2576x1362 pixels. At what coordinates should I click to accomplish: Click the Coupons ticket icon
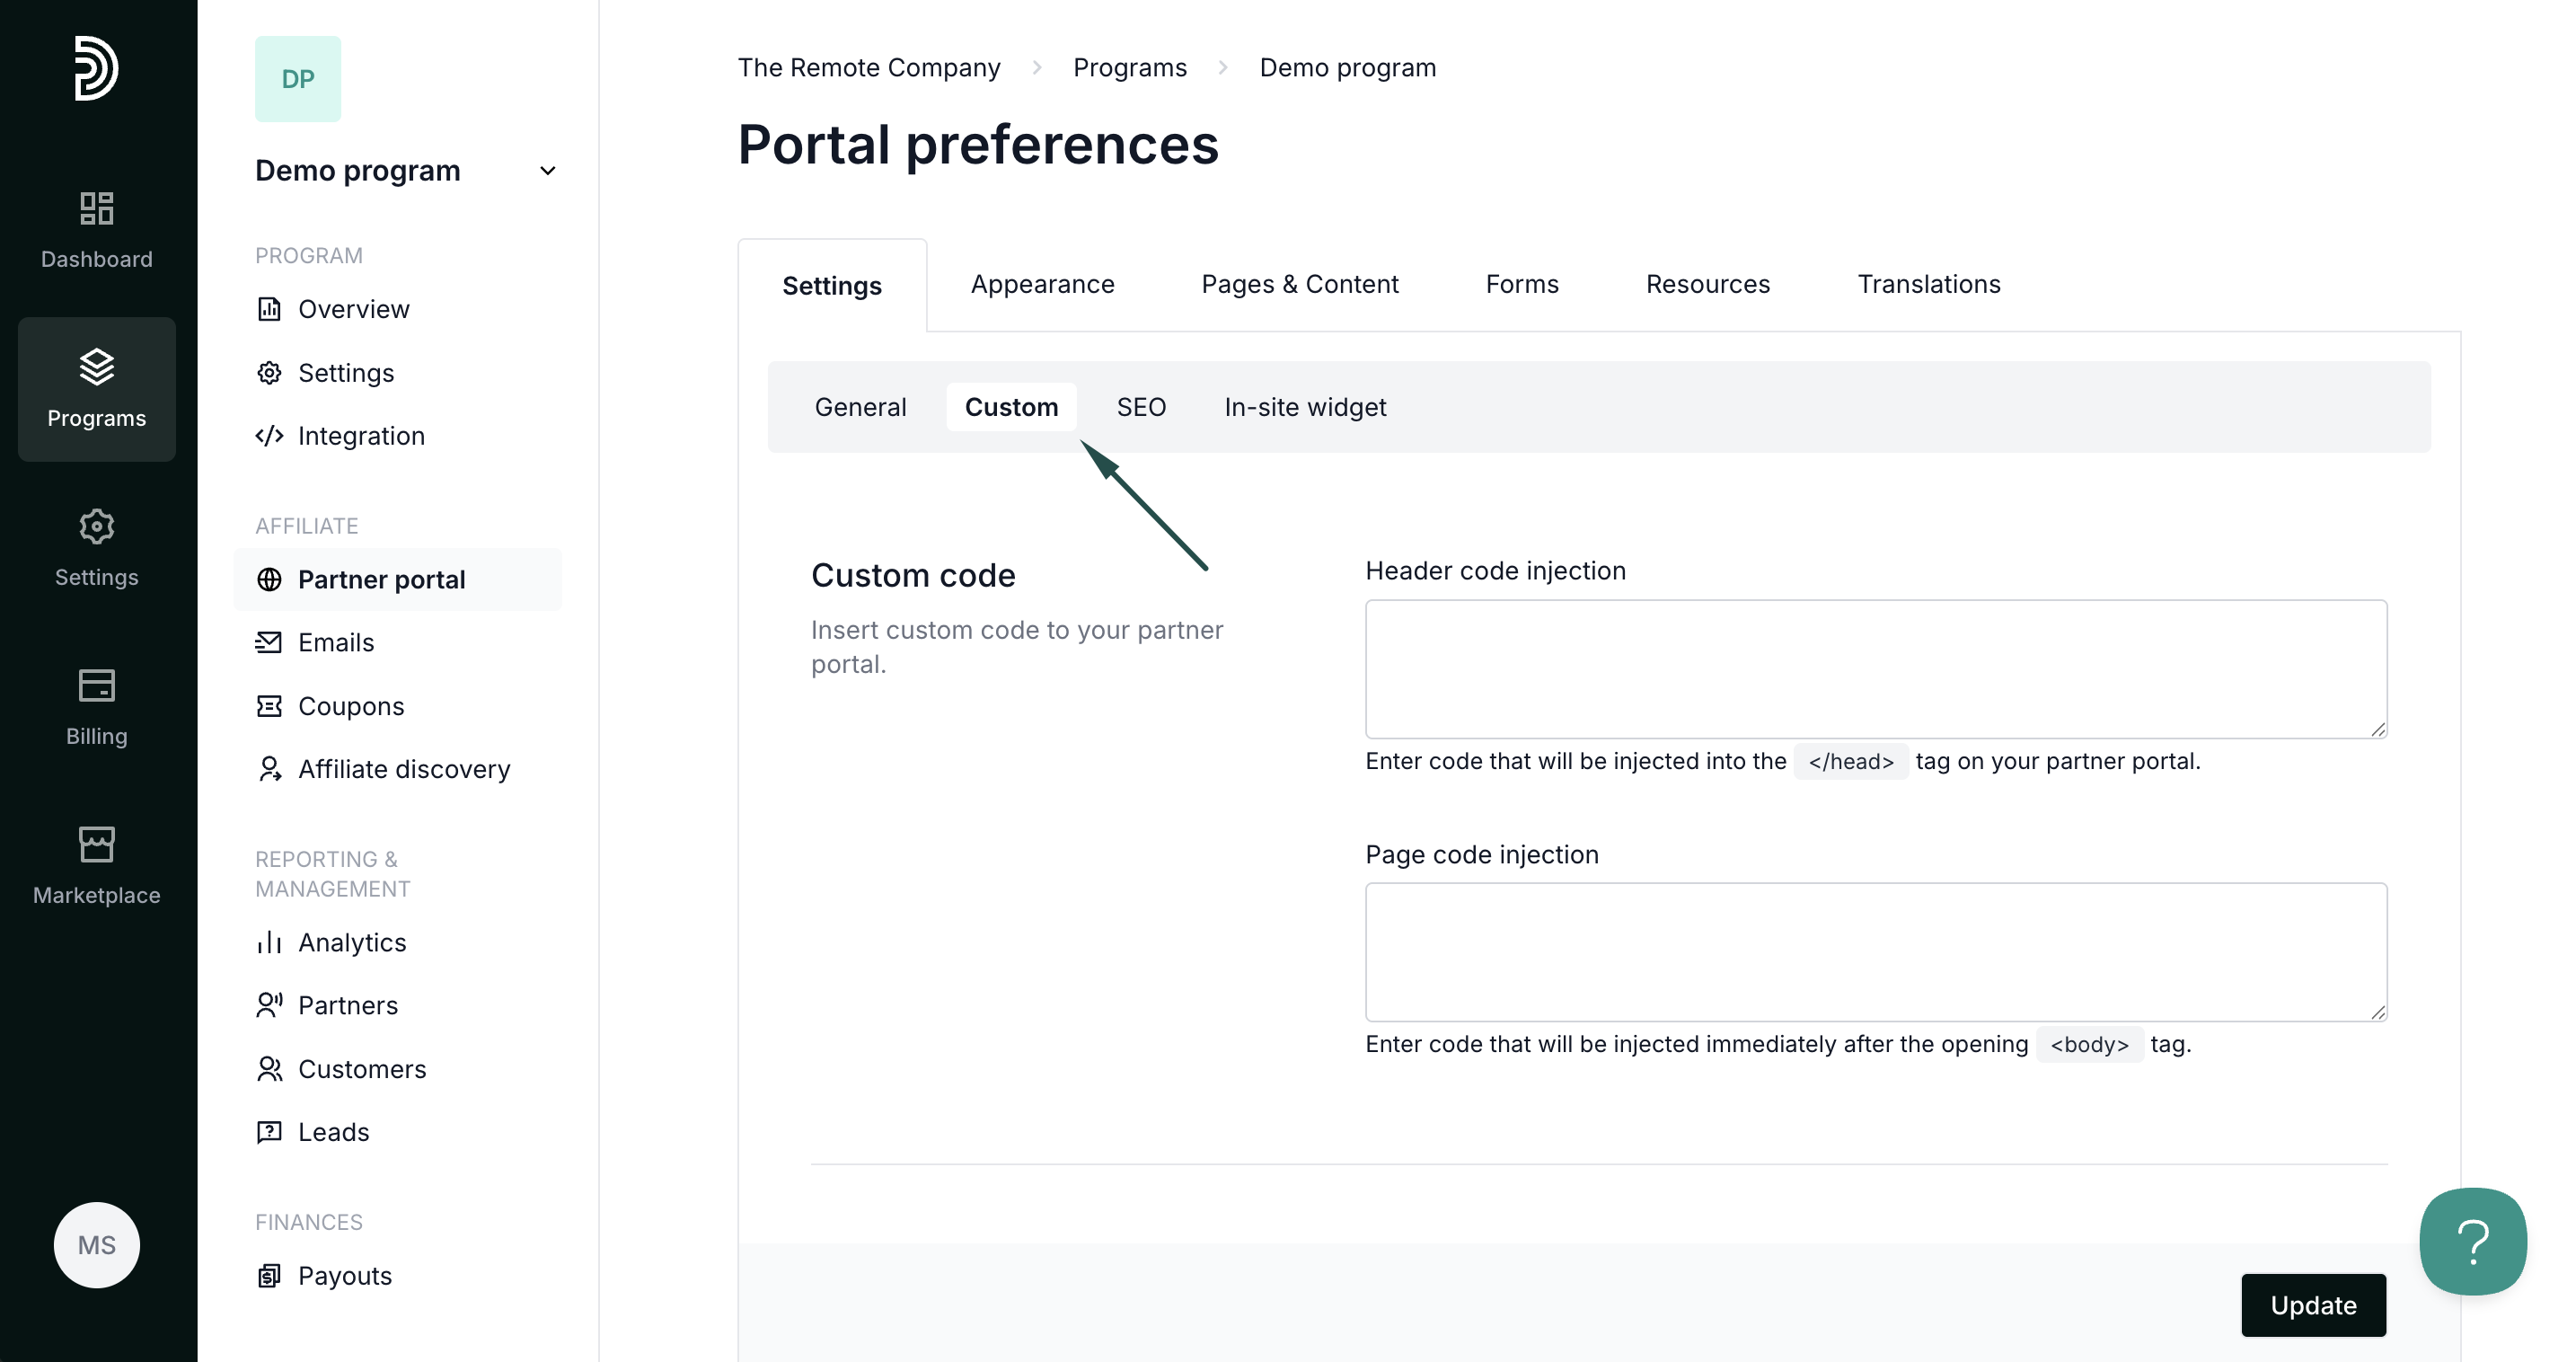[269, 706]
